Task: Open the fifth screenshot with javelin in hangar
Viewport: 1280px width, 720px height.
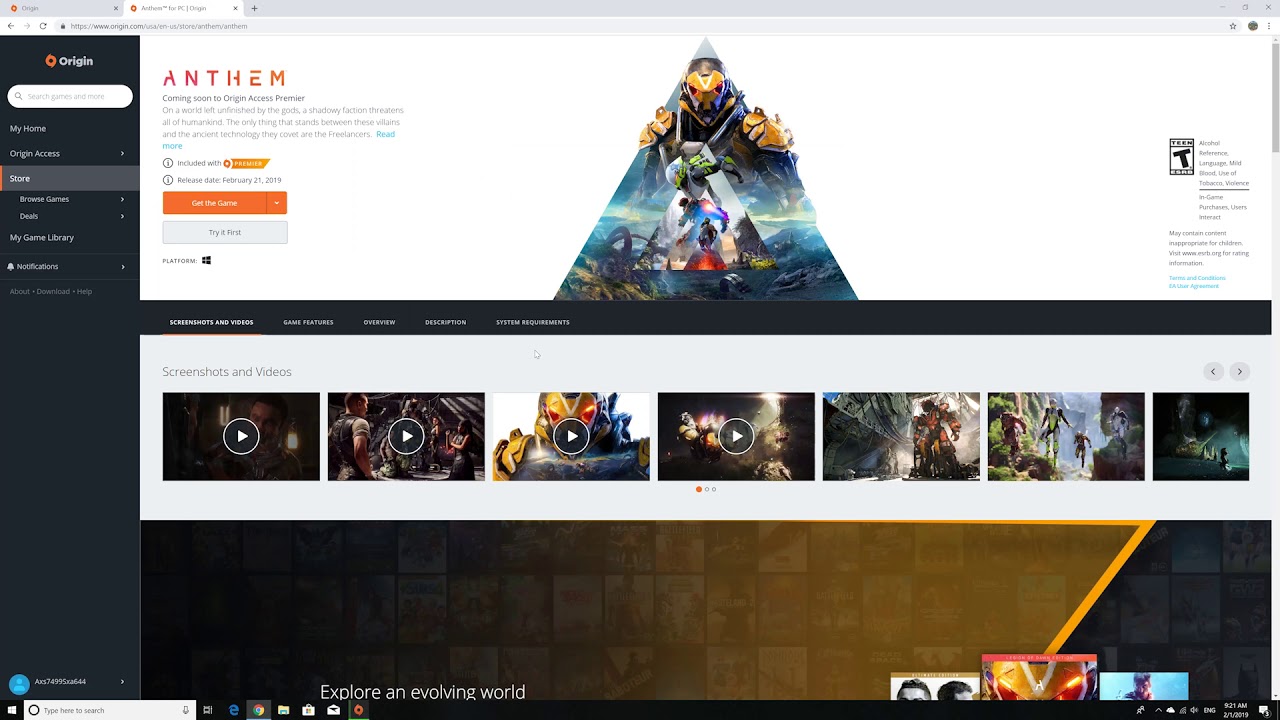Action: (x=901, y=436)
